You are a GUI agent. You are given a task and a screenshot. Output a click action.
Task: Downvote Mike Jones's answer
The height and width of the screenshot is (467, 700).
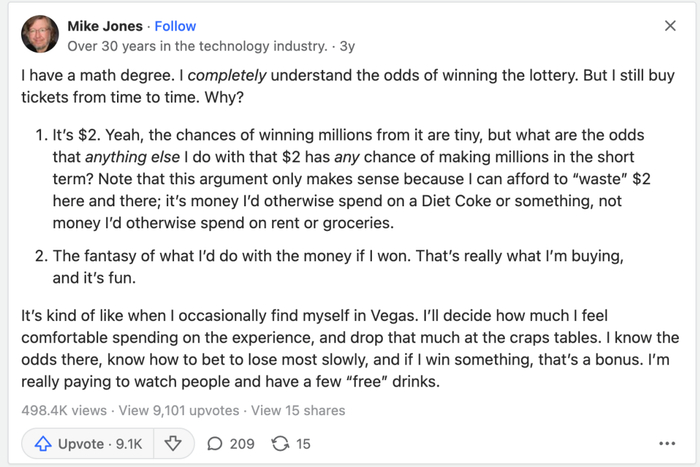pyautogui.click(x=172, y=443)
